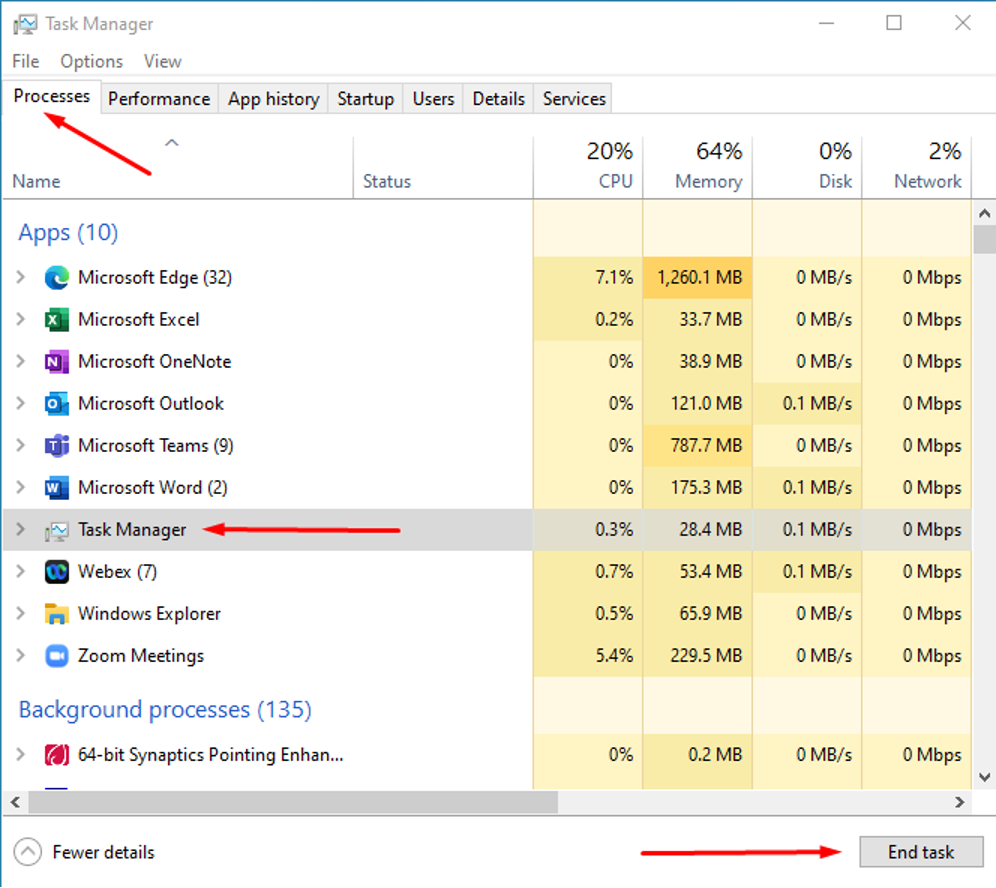This screenshot has width=996, height=888.
Task: Select the Microsoft Edge (32) process name
Action: pos(155,278)
